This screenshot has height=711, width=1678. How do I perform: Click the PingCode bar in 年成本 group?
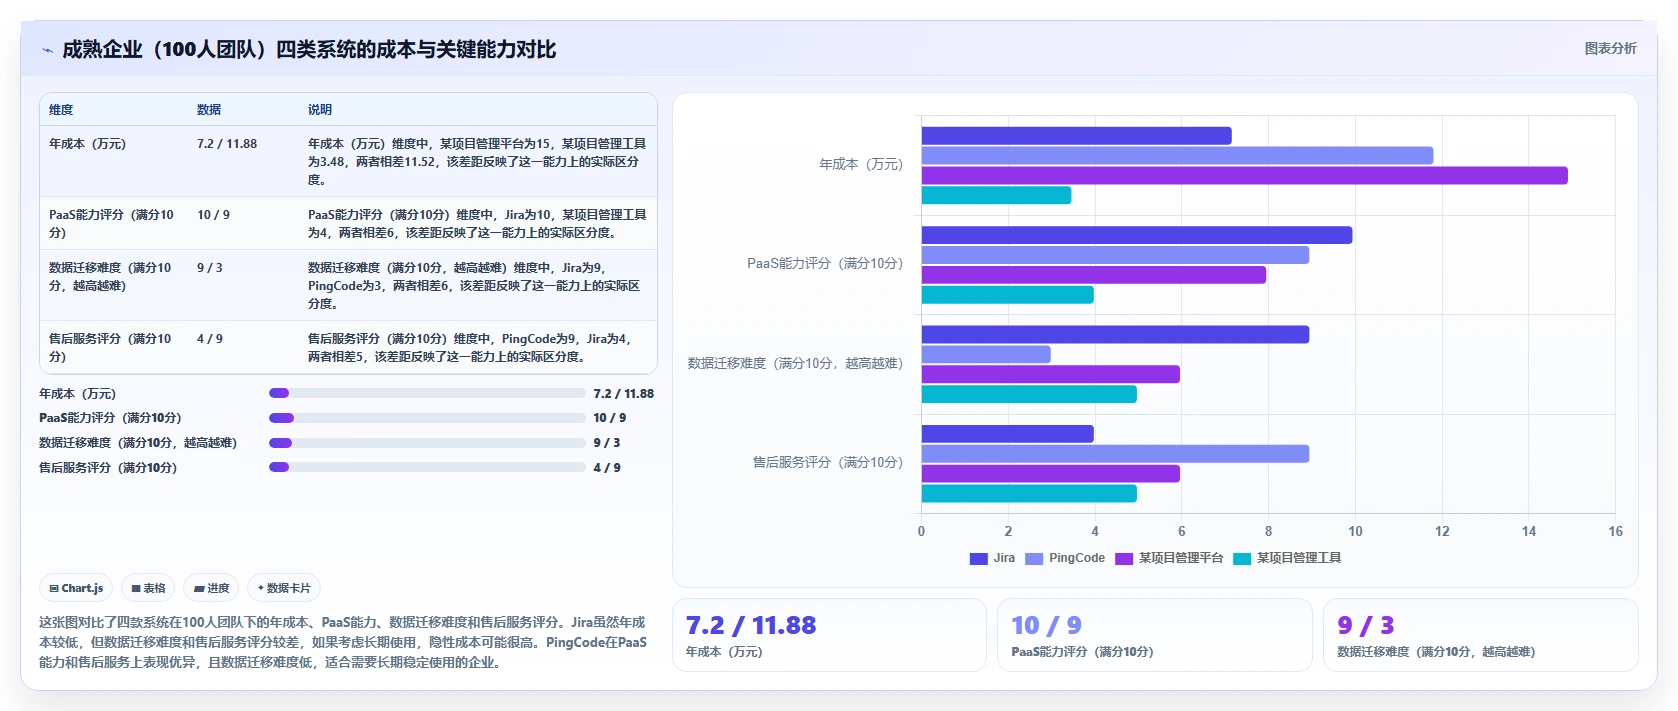point(1177,156)
